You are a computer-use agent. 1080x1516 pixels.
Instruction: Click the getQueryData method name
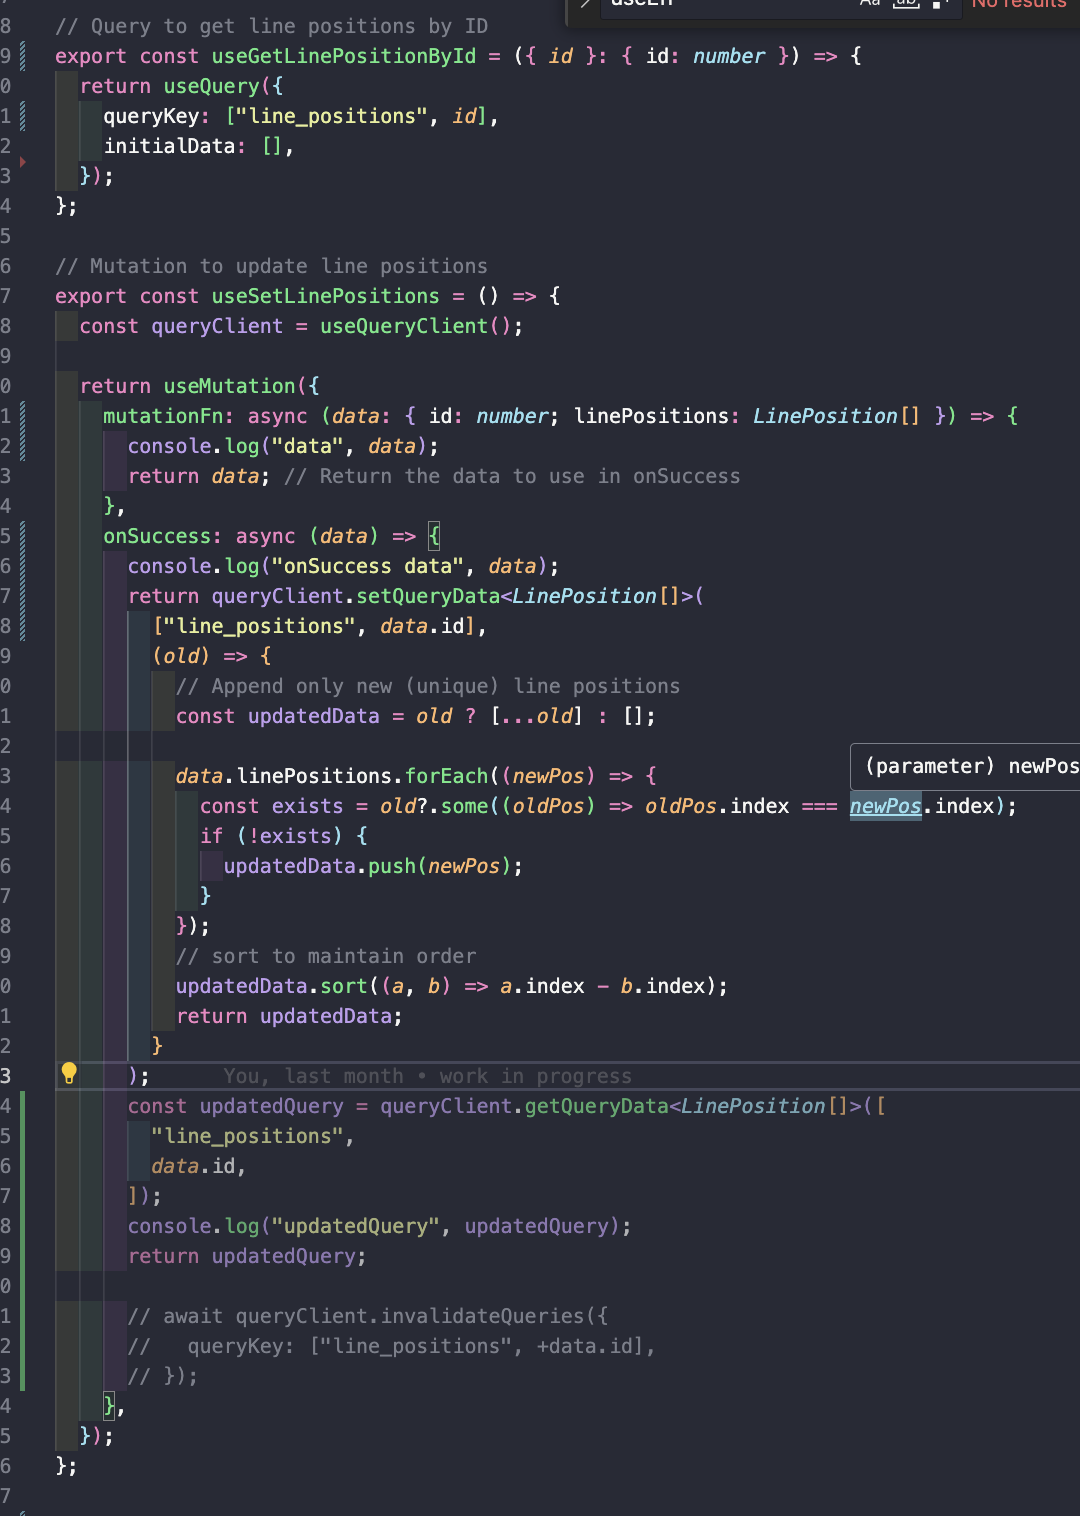click(x=596, y=1106)
